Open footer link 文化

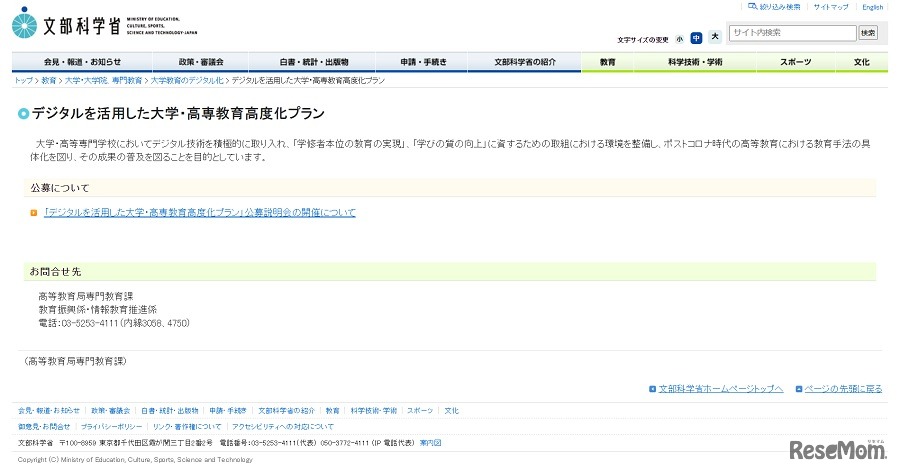(452, 410)
